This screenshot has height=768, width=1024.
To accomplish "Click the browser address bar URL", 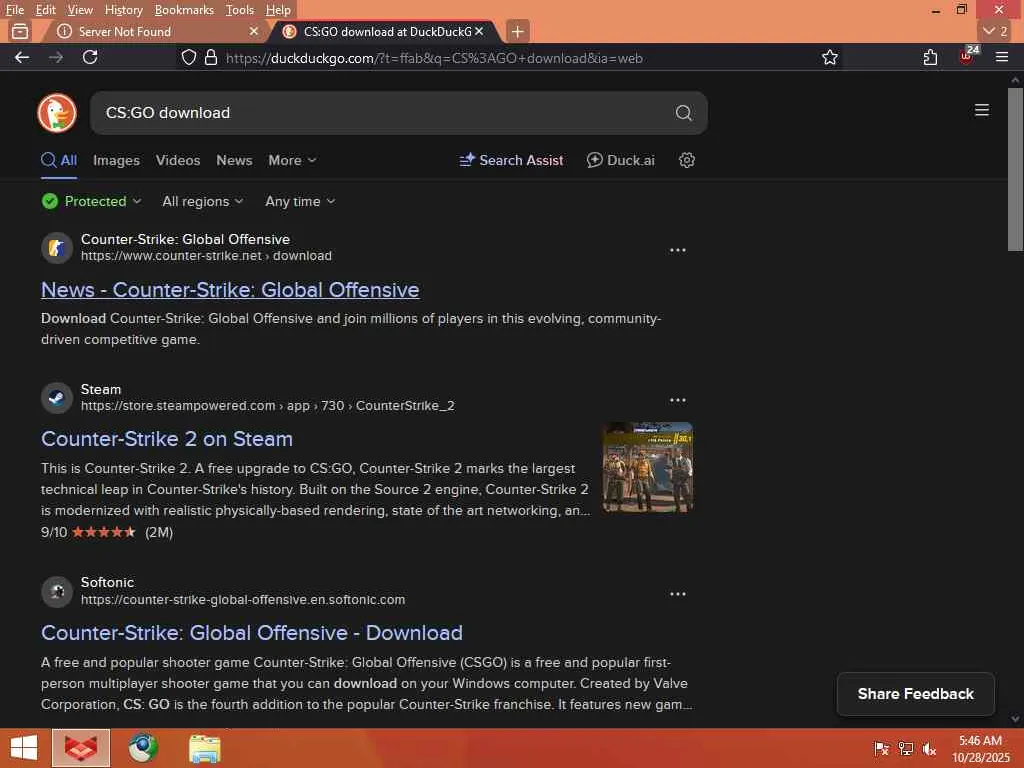I will coord(434,58).
